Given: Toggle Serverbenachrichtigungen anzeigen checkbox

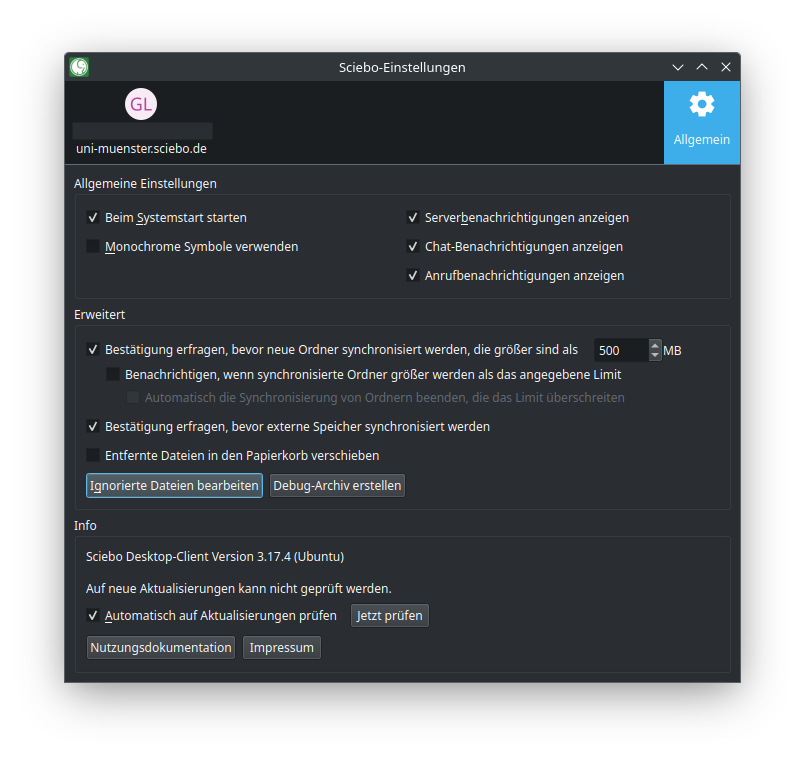Looking at the screenshot, I should (413, 217).
